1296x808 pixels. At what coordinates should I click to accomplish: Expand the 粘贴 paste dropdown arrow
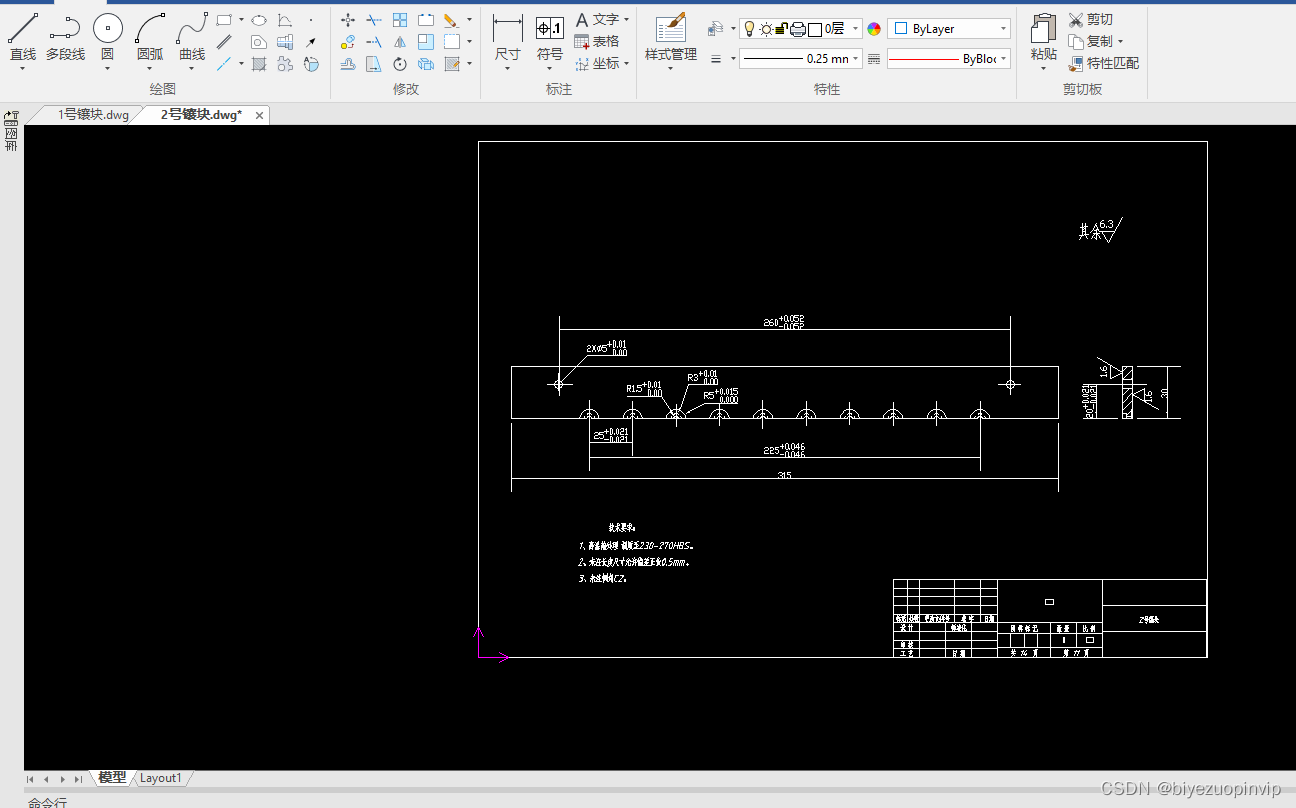point(1043,69)
